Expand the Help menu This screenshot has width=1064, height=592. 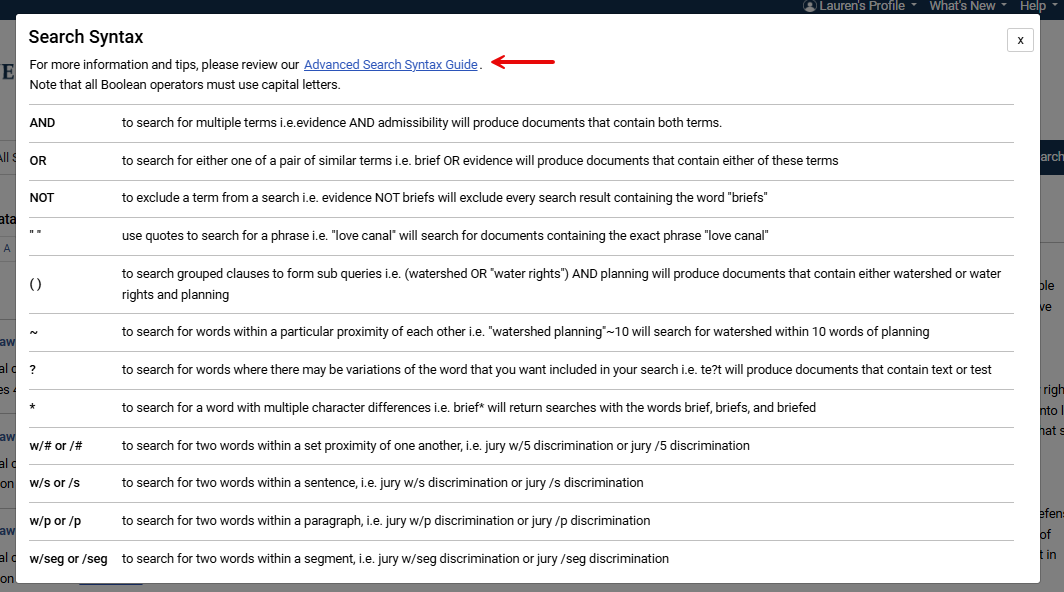[x=1035, y=6]
